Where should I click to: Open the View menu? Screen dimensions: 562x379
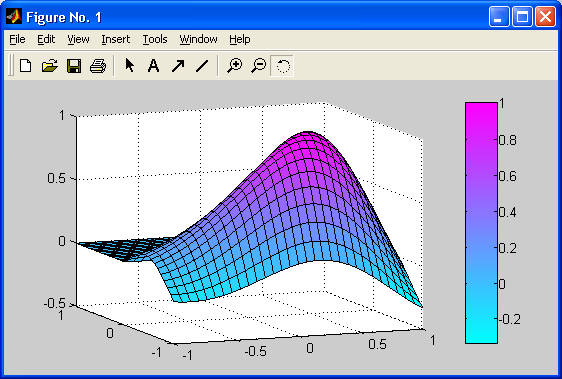(78, 39)
